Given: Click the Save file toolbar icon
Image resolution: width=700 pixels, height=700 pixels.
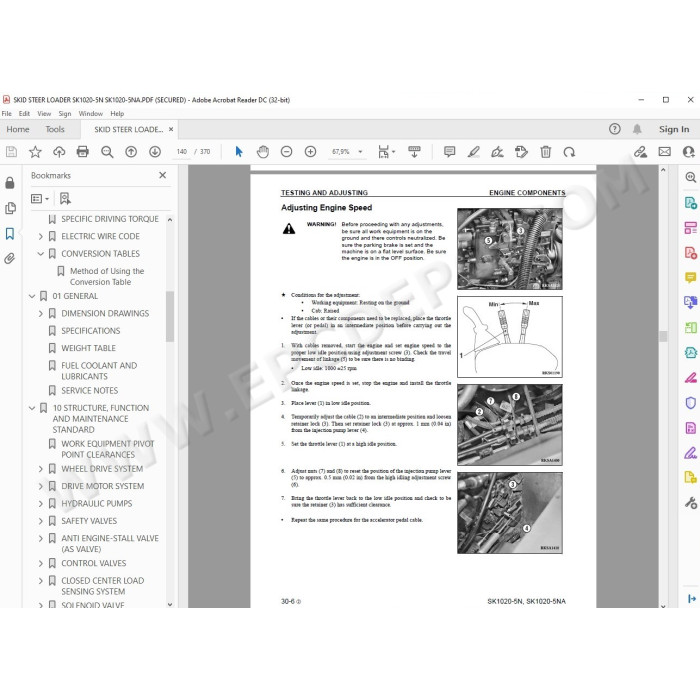Looking at the screenshot, I should tap(11, 152).
